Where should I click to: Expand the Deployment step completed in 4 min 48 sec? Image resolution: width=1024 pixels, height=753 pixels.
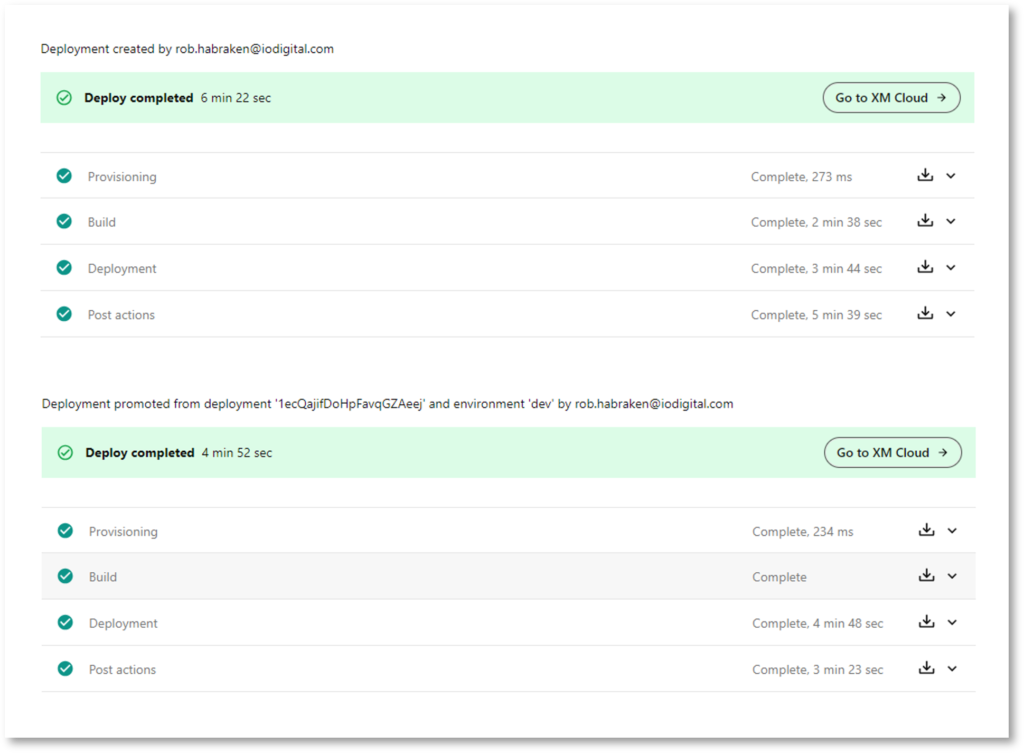(952, 623)
